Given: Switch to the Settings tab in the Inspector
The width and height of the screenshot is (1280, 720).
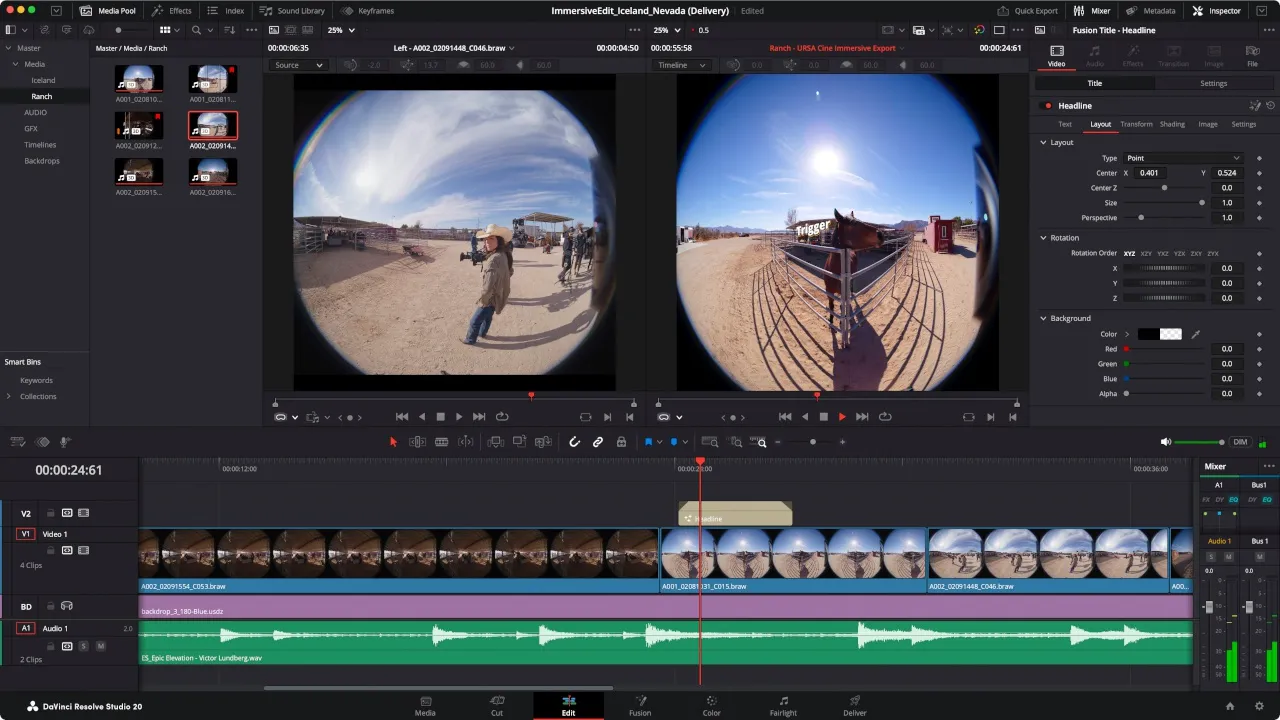Looking at the screenshot, I should 1213,83.
